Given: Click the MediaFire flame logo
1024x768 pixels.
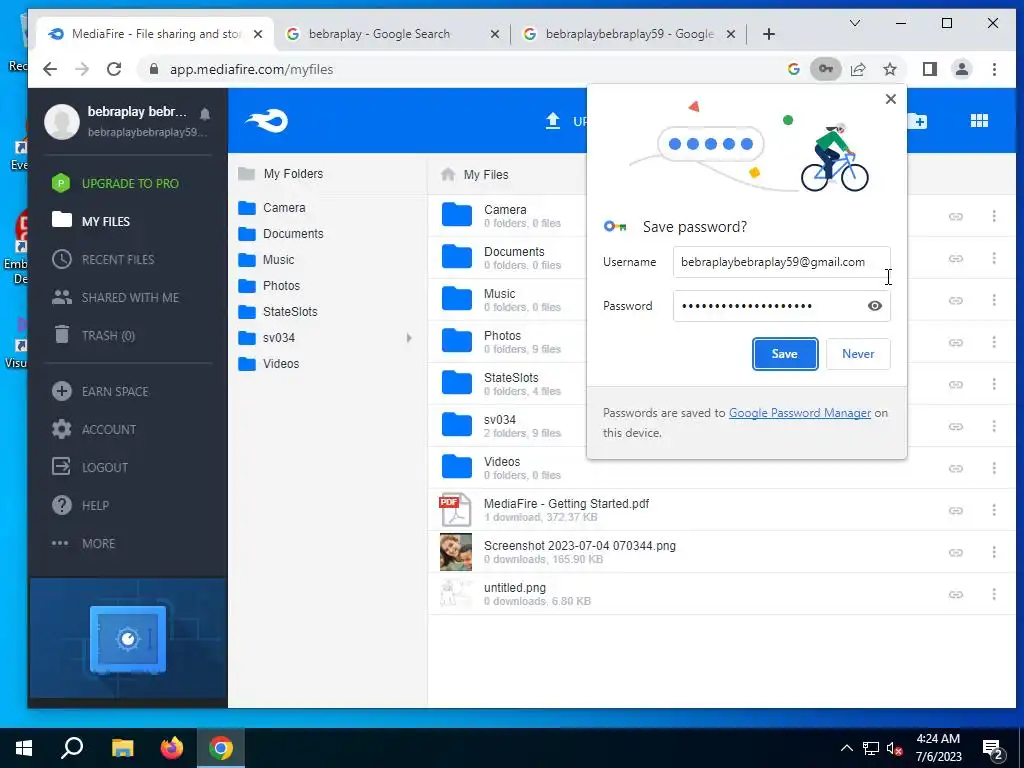Looking at the screenshot, I should click(266, 121).
